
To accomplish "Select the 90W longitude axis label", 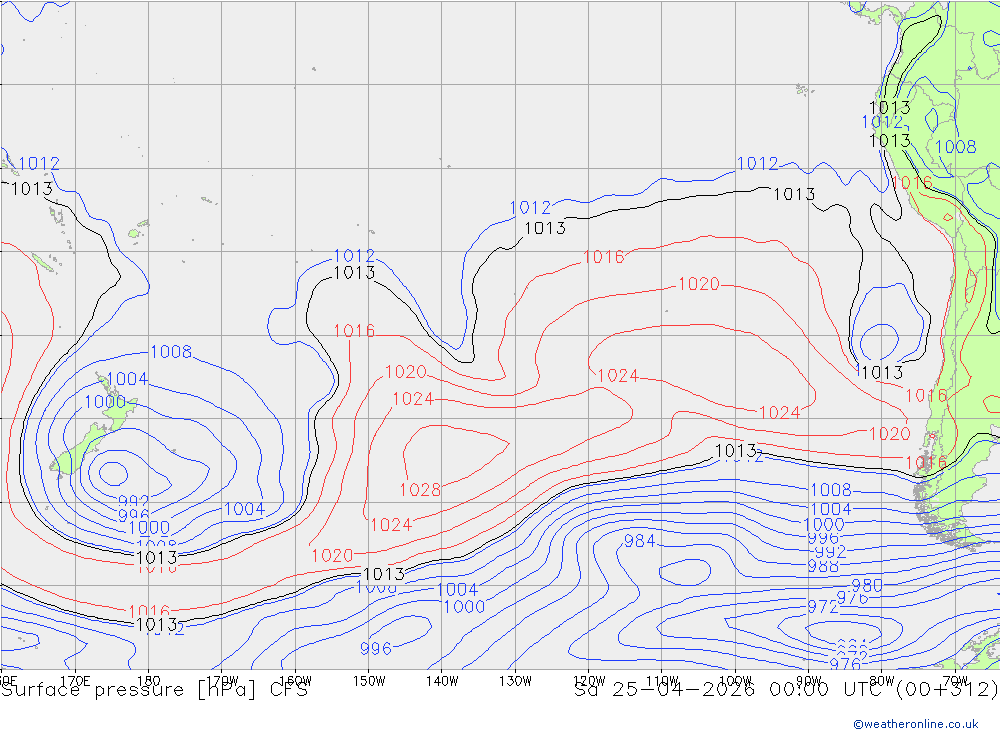I will [x=809, y=681].
